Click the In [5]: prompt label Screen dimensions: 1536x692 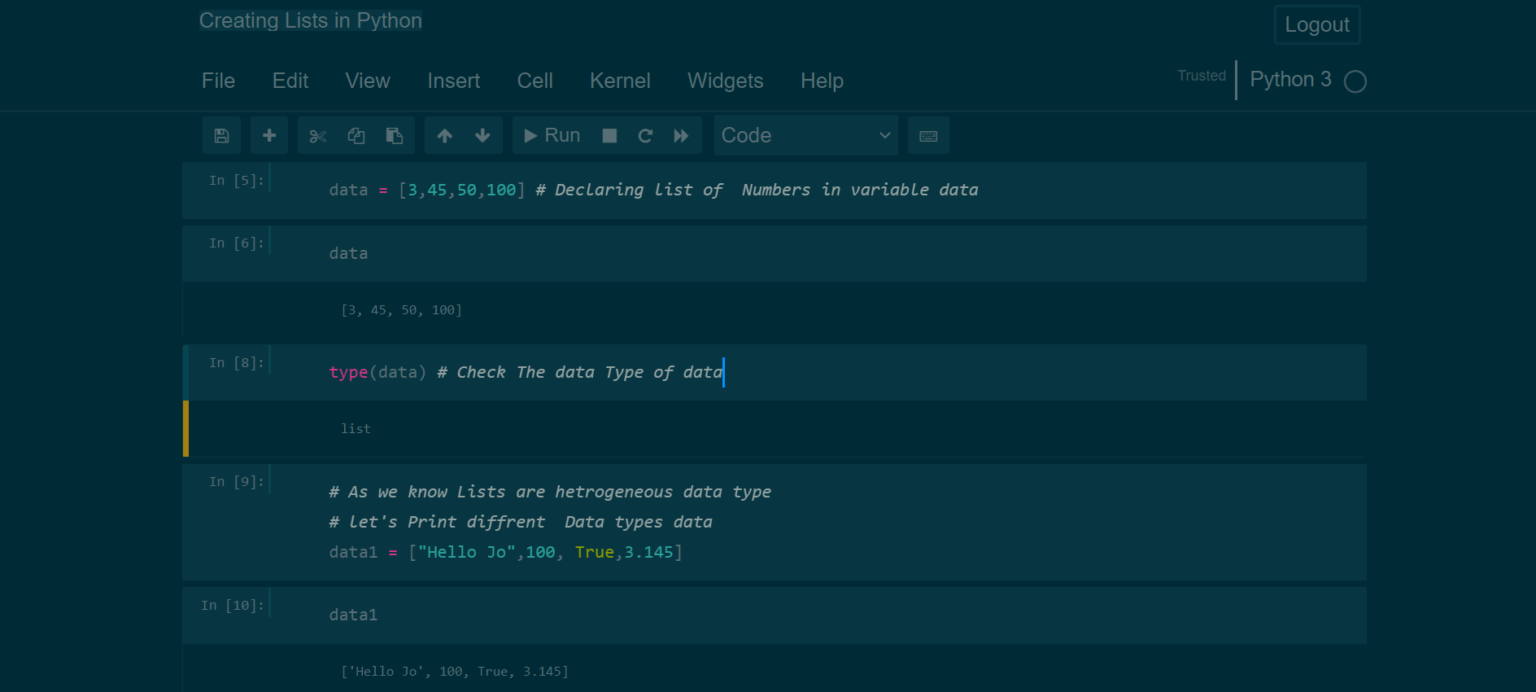point(236,180)
